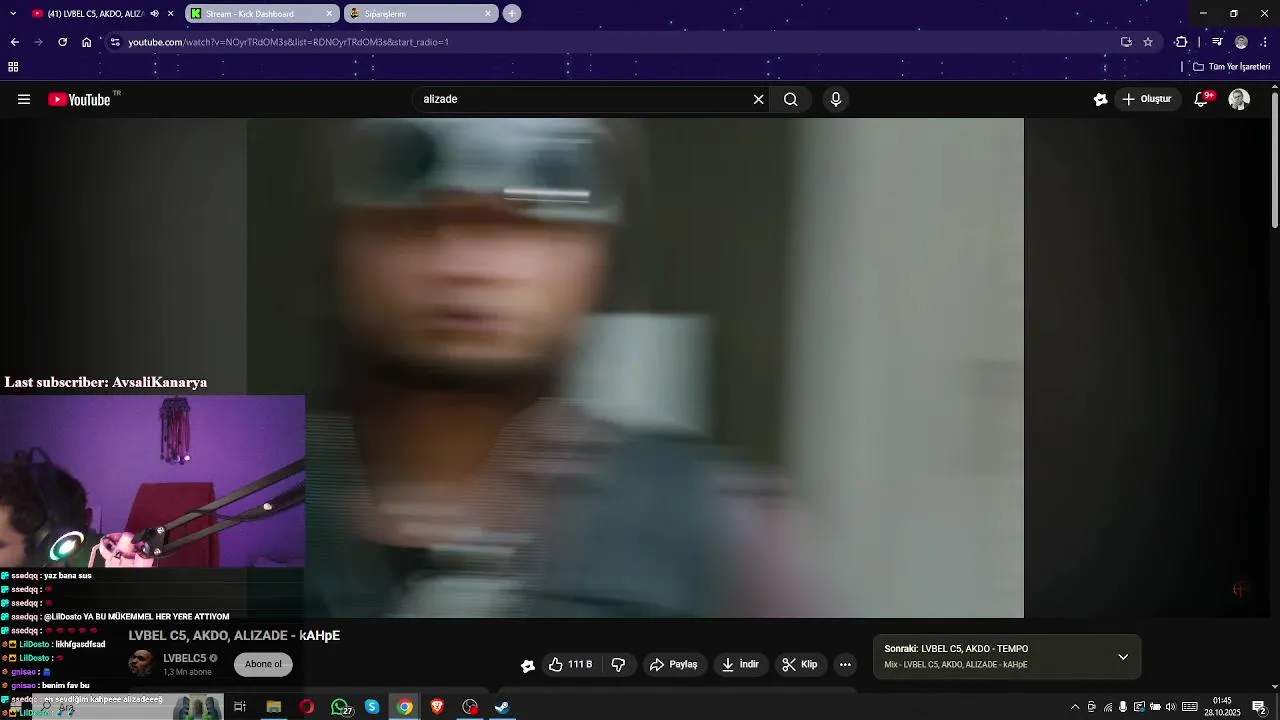Open the YouTube hamburger guide menu
This screenshot has width=1280, height=720.
pyautogui.click(x=24, y=99)
